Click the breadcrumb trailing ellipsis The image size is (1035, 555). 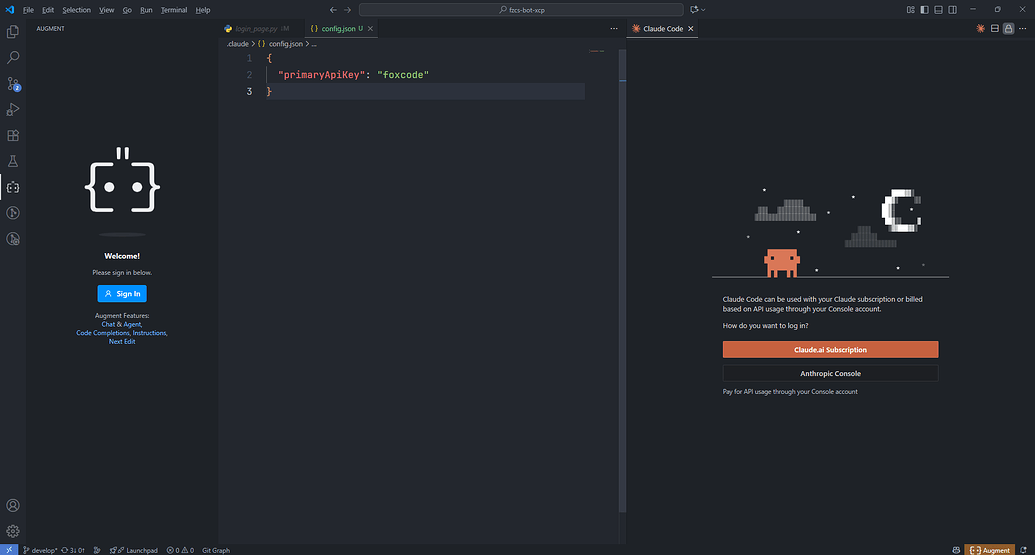(314, 44)
